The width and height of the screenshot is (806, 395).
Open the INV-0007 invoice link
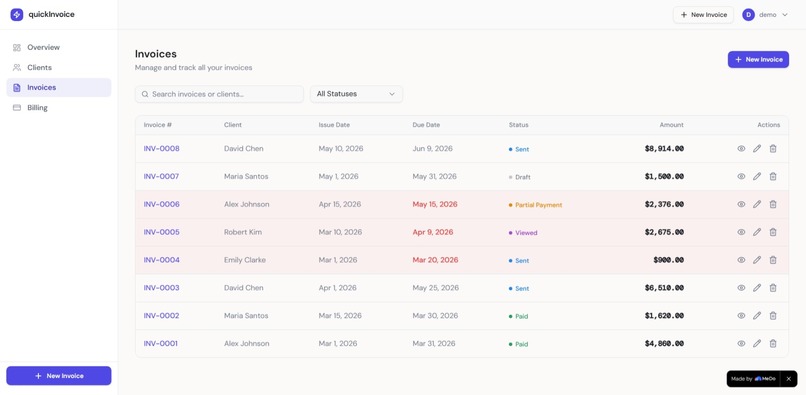click(x=161, y=176)
